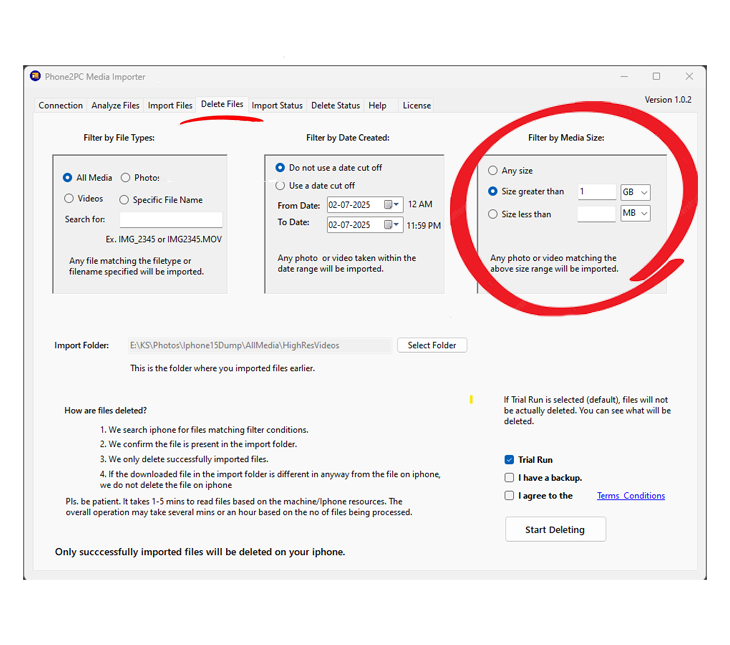The height and width of the screenshot is (645, 730).
Task: Select the Photos radio button
Action: tap(125, 177)
